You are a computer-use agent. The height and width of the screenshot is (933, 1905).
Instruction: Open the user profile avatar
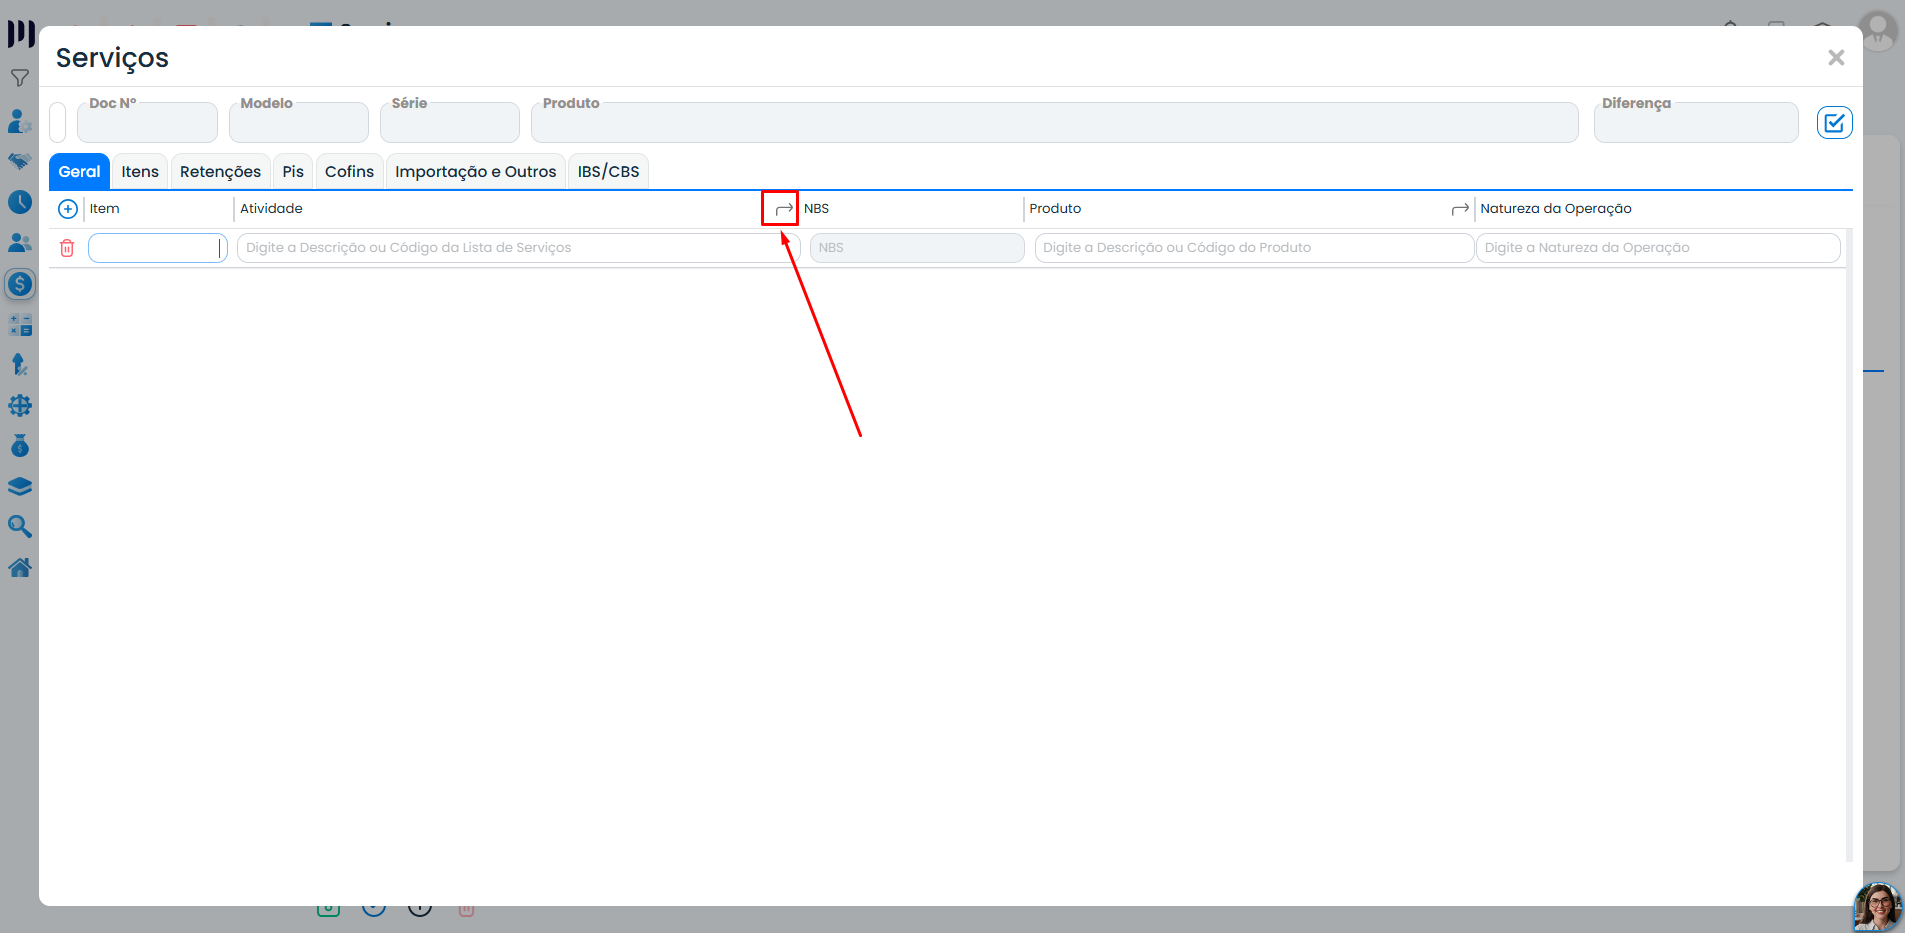pos(1878,30)
